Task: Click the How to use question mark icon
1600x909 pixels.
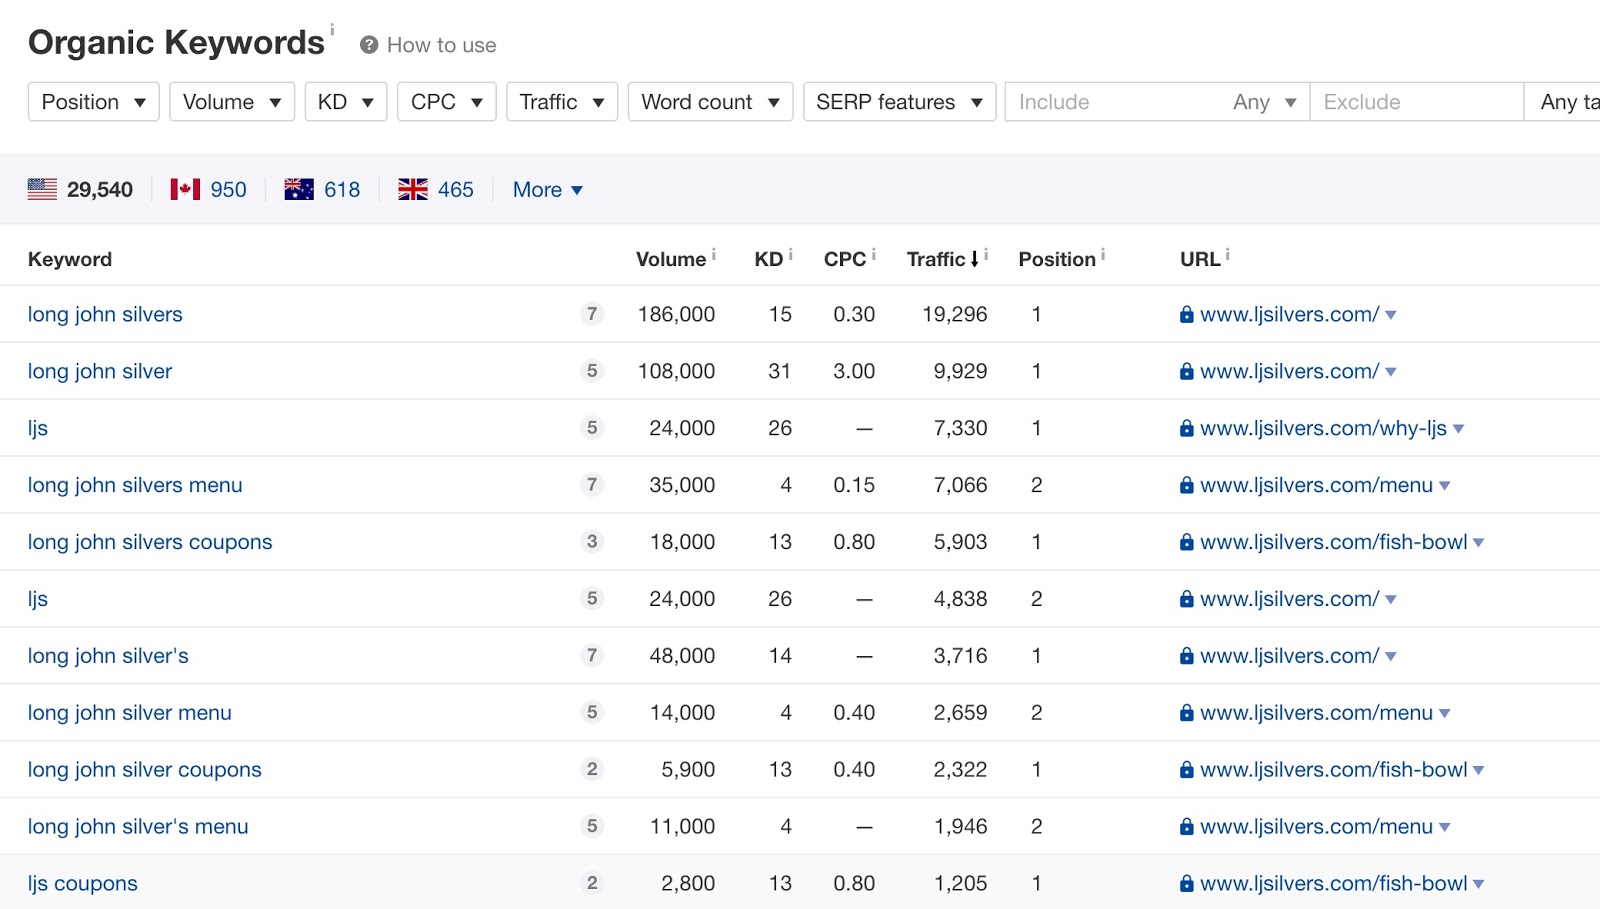Action: (x=369, y=45)
